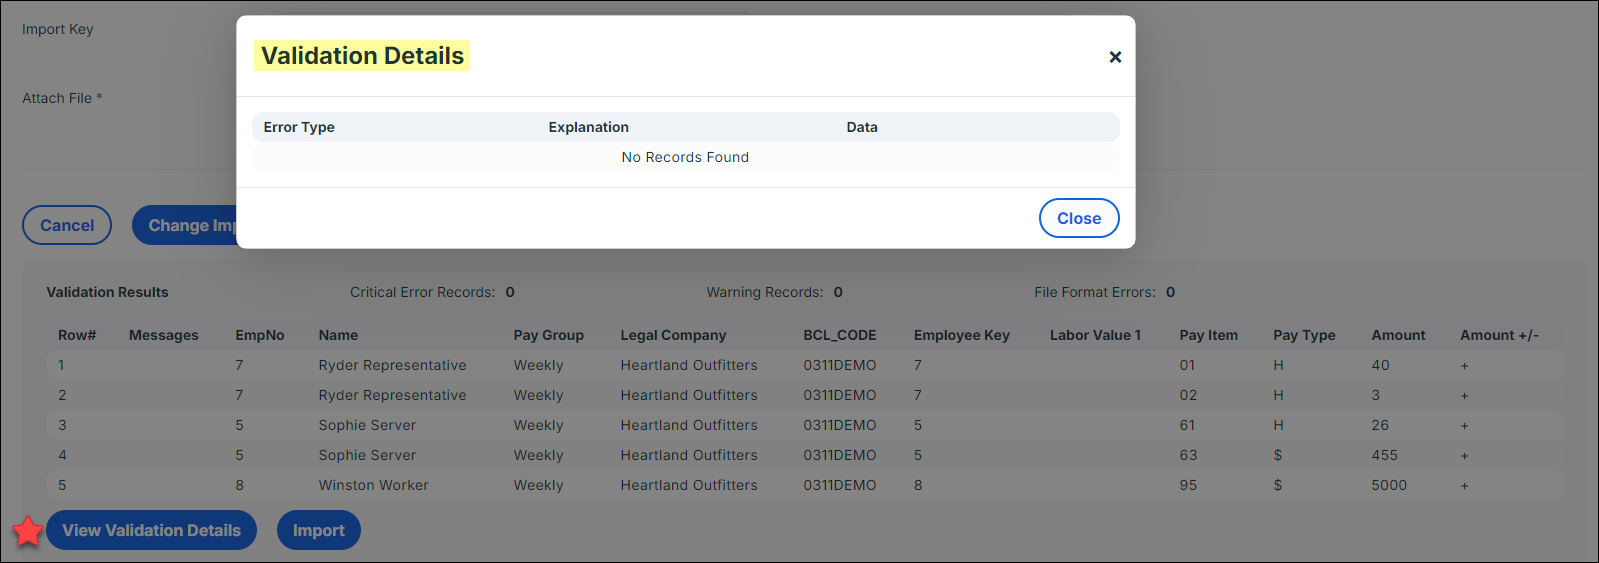
Task: Select Sophie Server in row 3
Action: pyautogui.click(x=367, y=425)
